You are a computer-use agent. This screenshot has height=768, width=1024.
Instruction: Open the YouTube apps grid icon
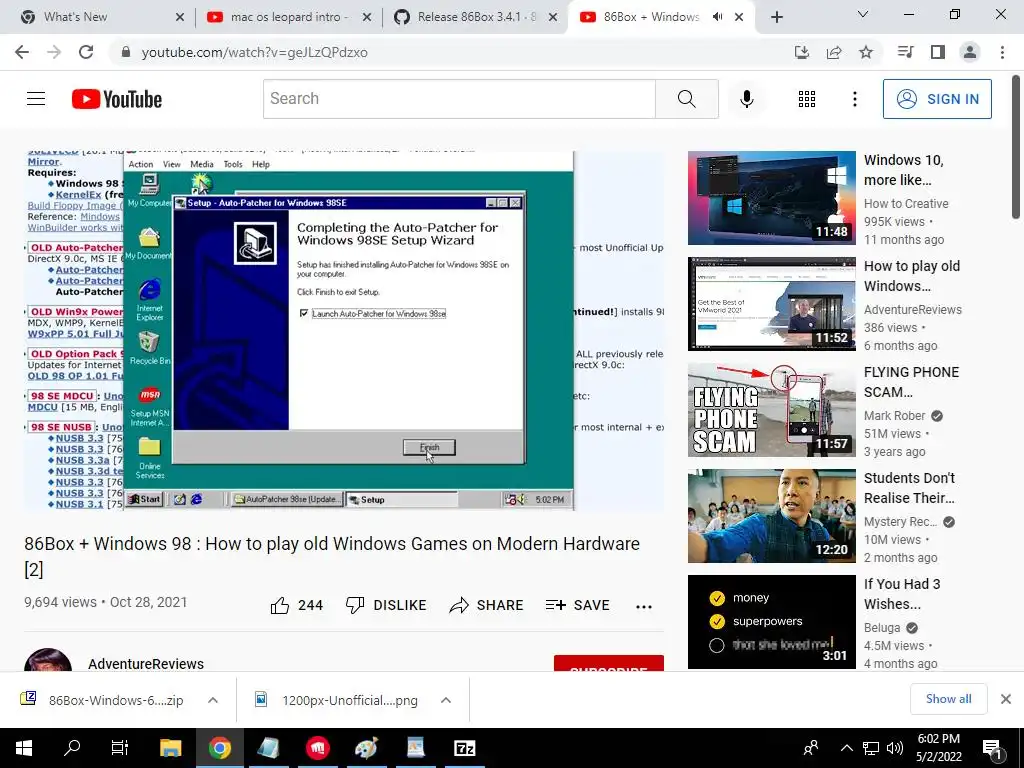click(807, 99)
